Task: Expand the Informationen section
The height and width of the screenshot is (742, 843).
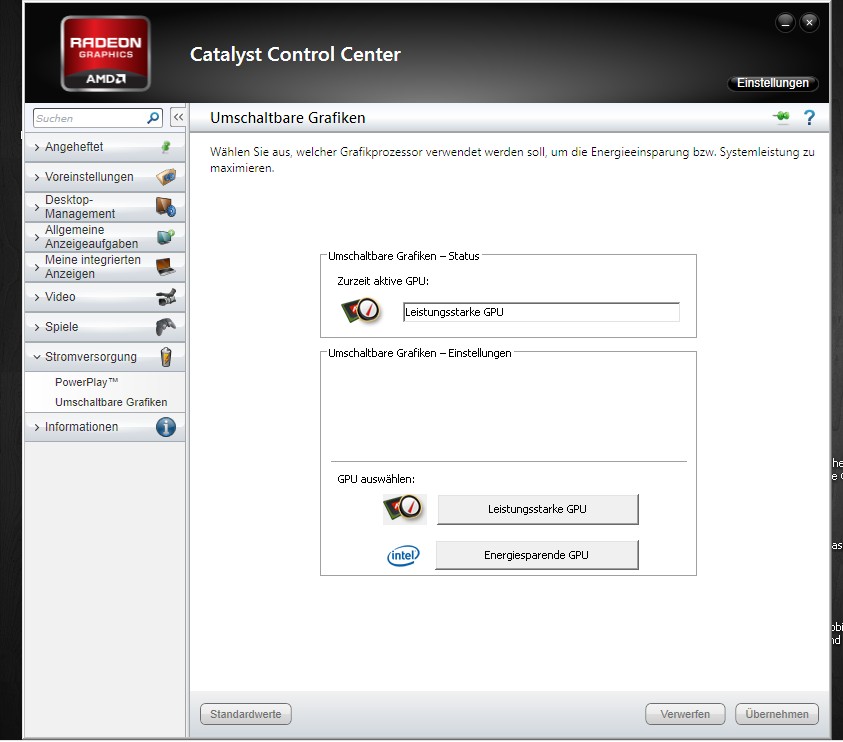Action: (105, 427)
